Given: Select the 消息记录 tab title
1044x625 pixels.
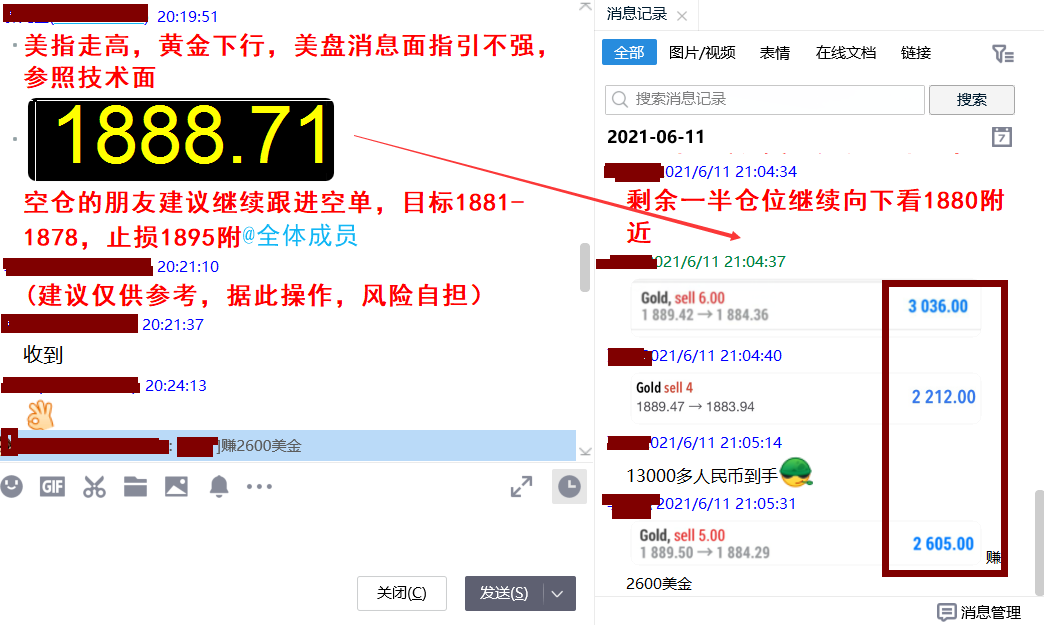Looking at the screenshot, I should pos(637,14).
